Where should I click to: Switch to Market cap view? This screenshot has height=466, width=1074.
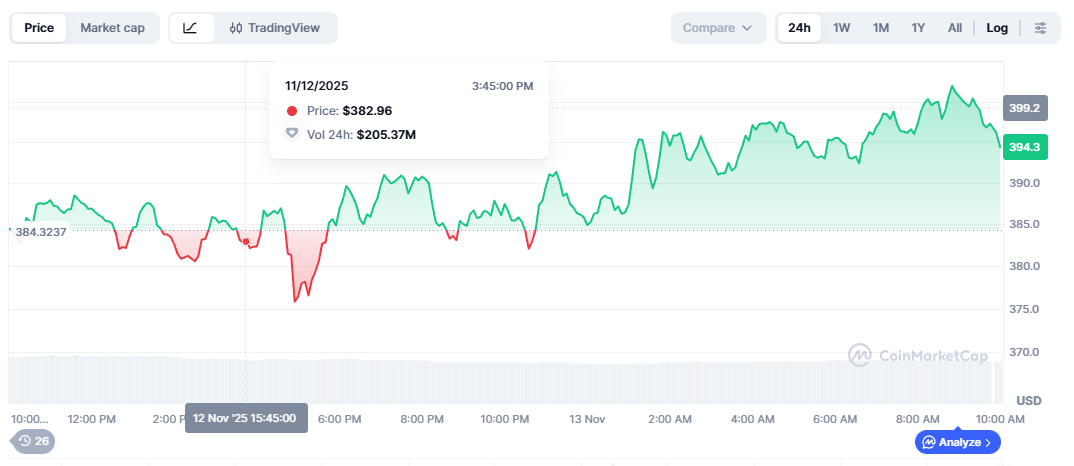tap(112, 28)
